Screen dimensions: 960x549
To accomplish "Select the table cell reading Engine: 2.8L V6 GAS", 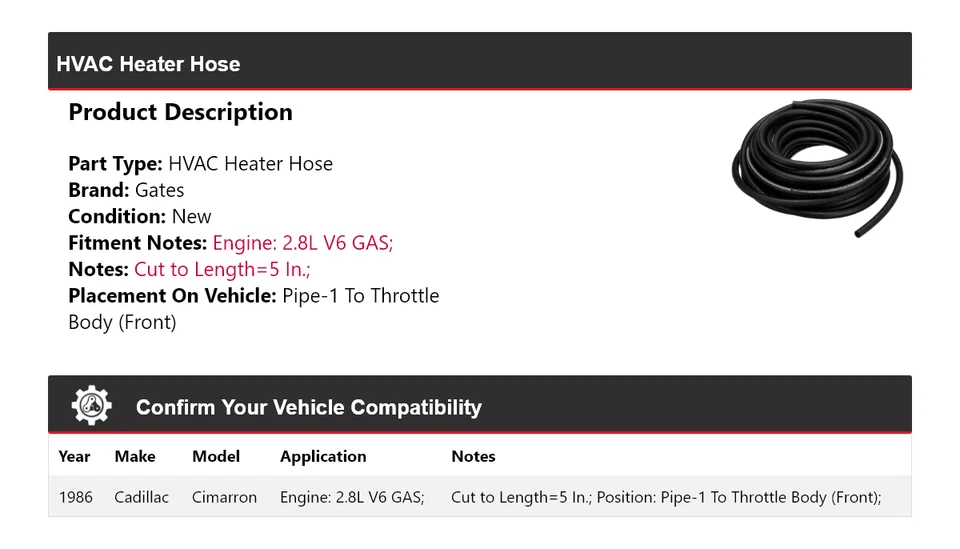I will [352, 497].
